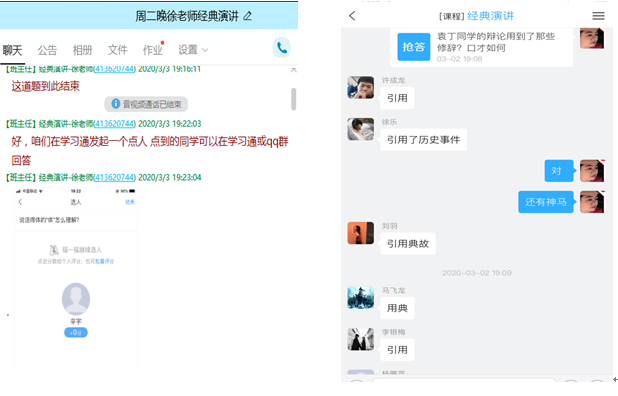Click the 这道题到此结束 message text
618x396 pixels.
[46, 86]
